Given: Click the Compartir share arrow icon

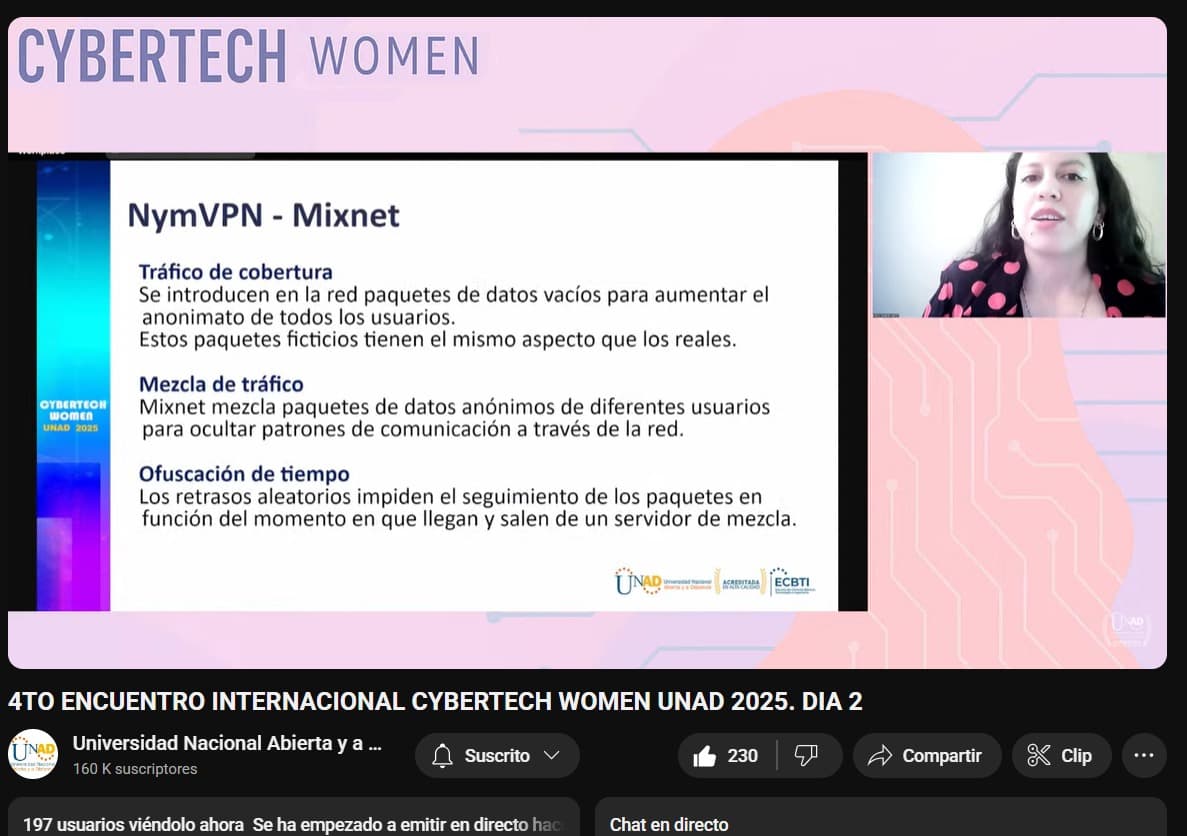Looking at the screenshot, I should (x=880, y=756).
